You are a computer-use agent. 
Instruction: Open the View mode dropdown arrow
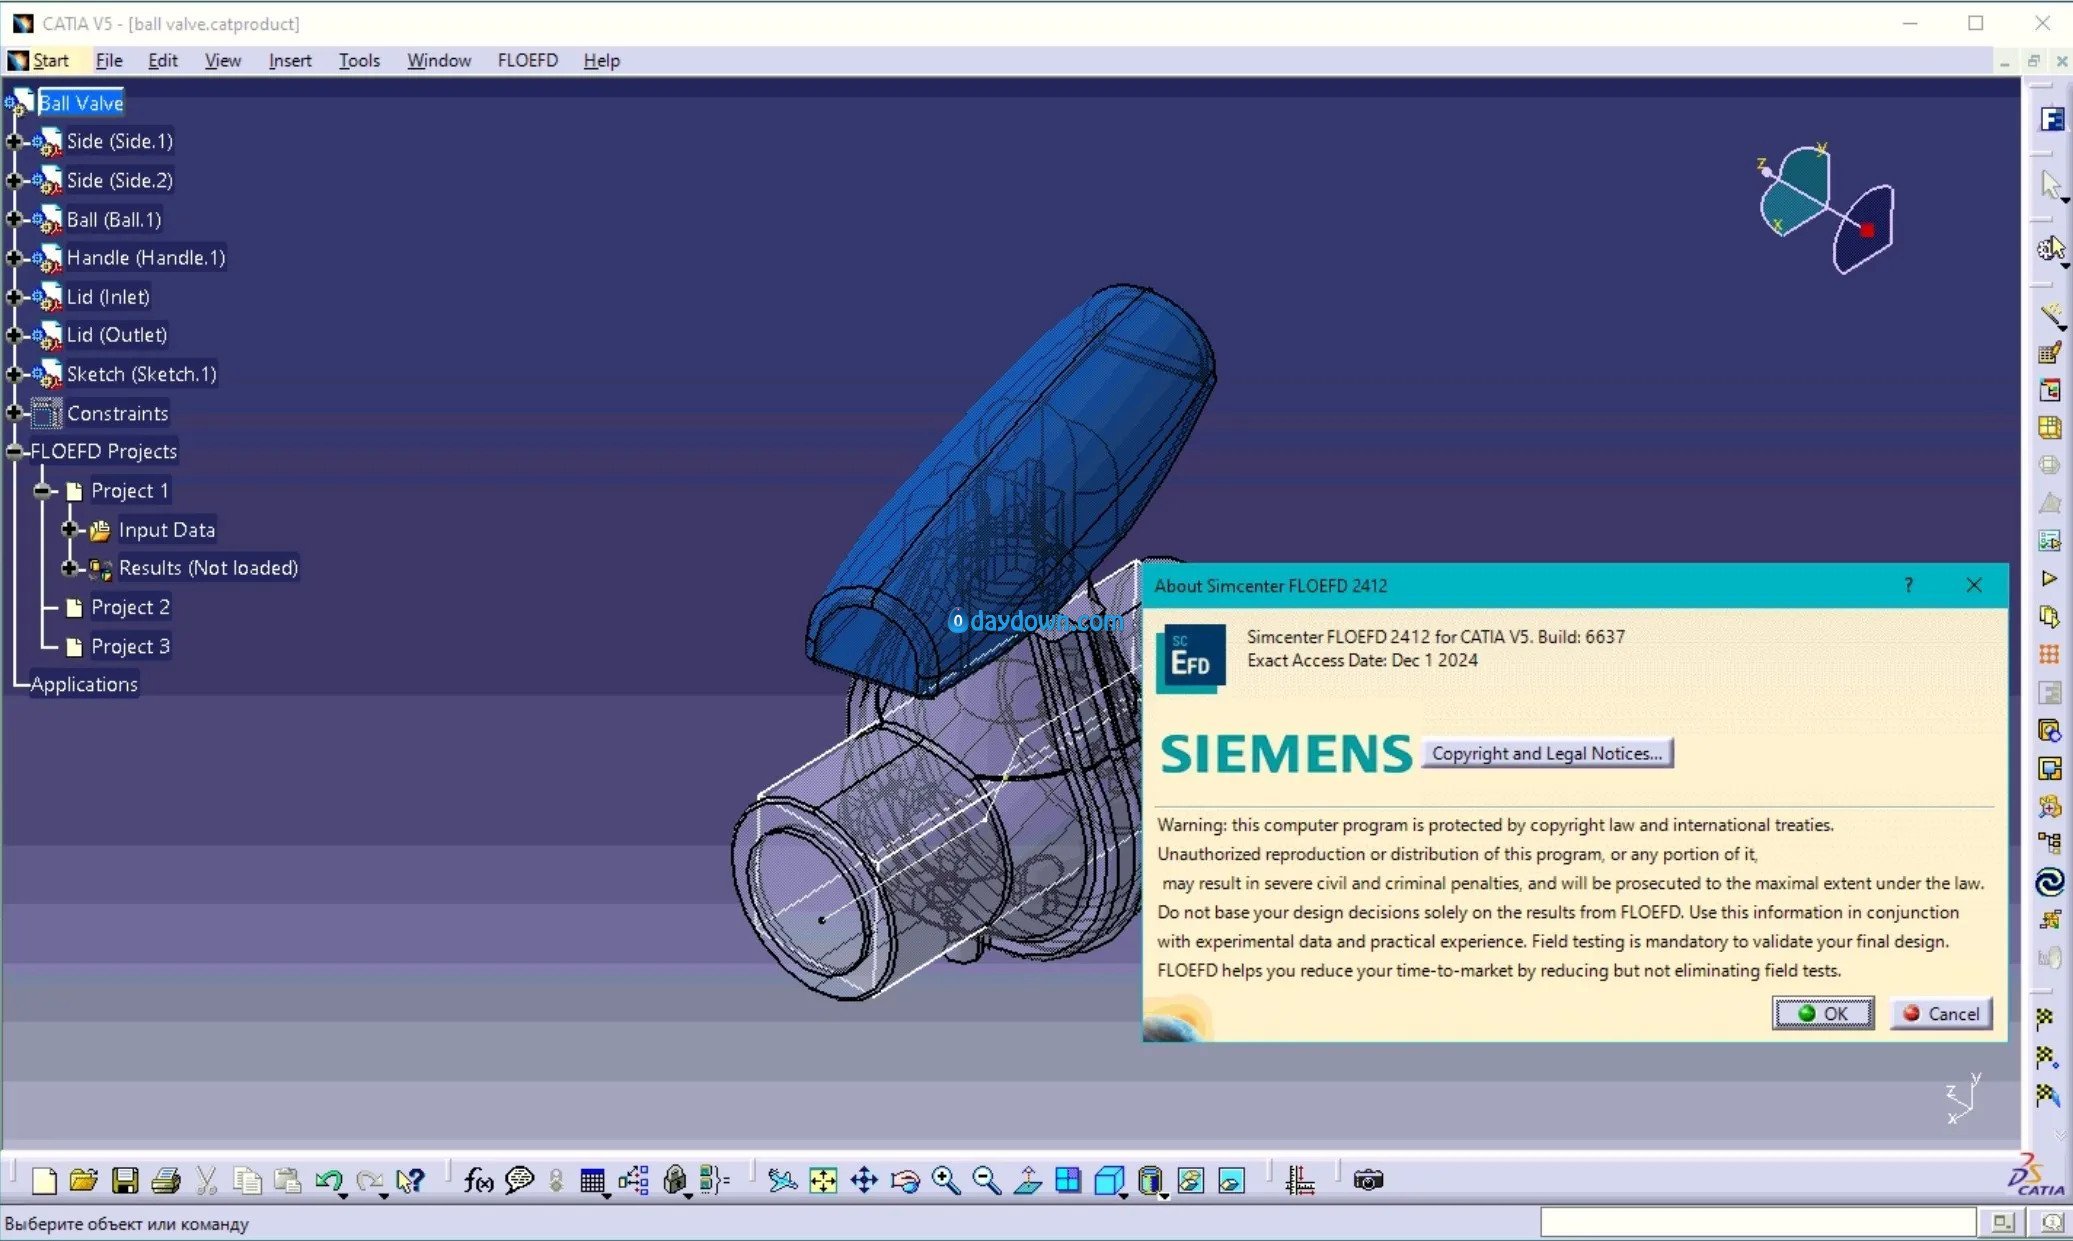click(1165, 1195)
